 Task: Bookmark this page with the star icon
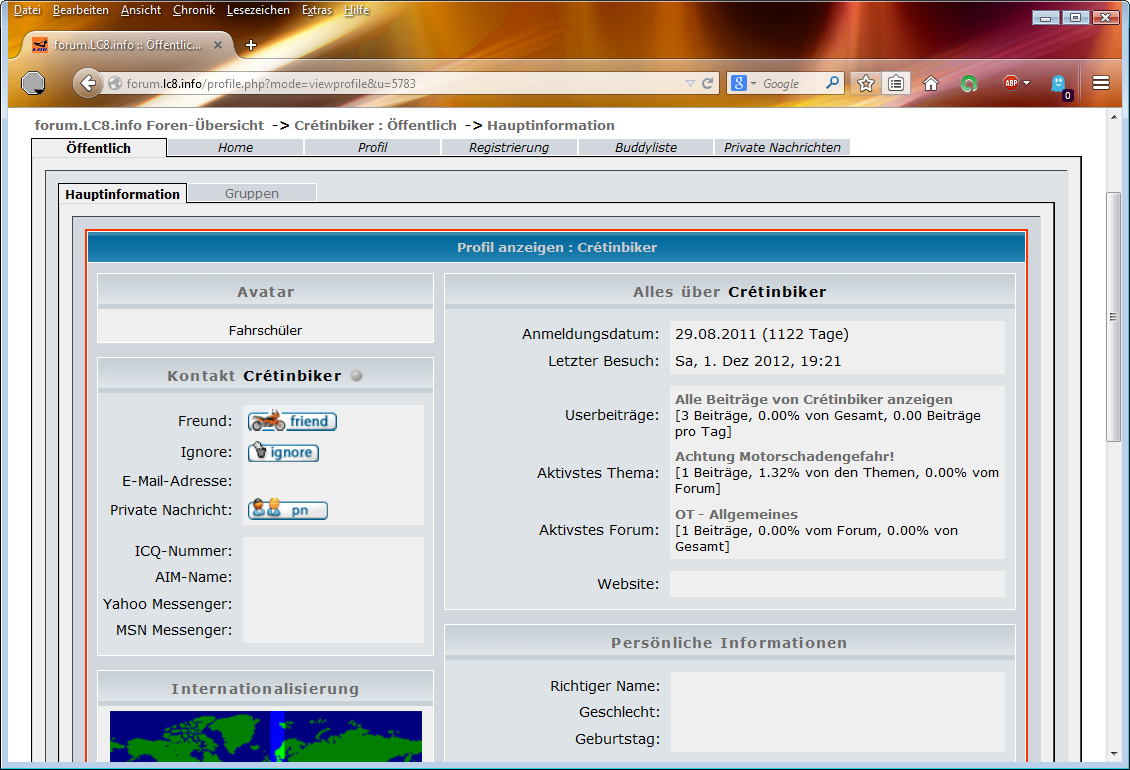(866, 84)
